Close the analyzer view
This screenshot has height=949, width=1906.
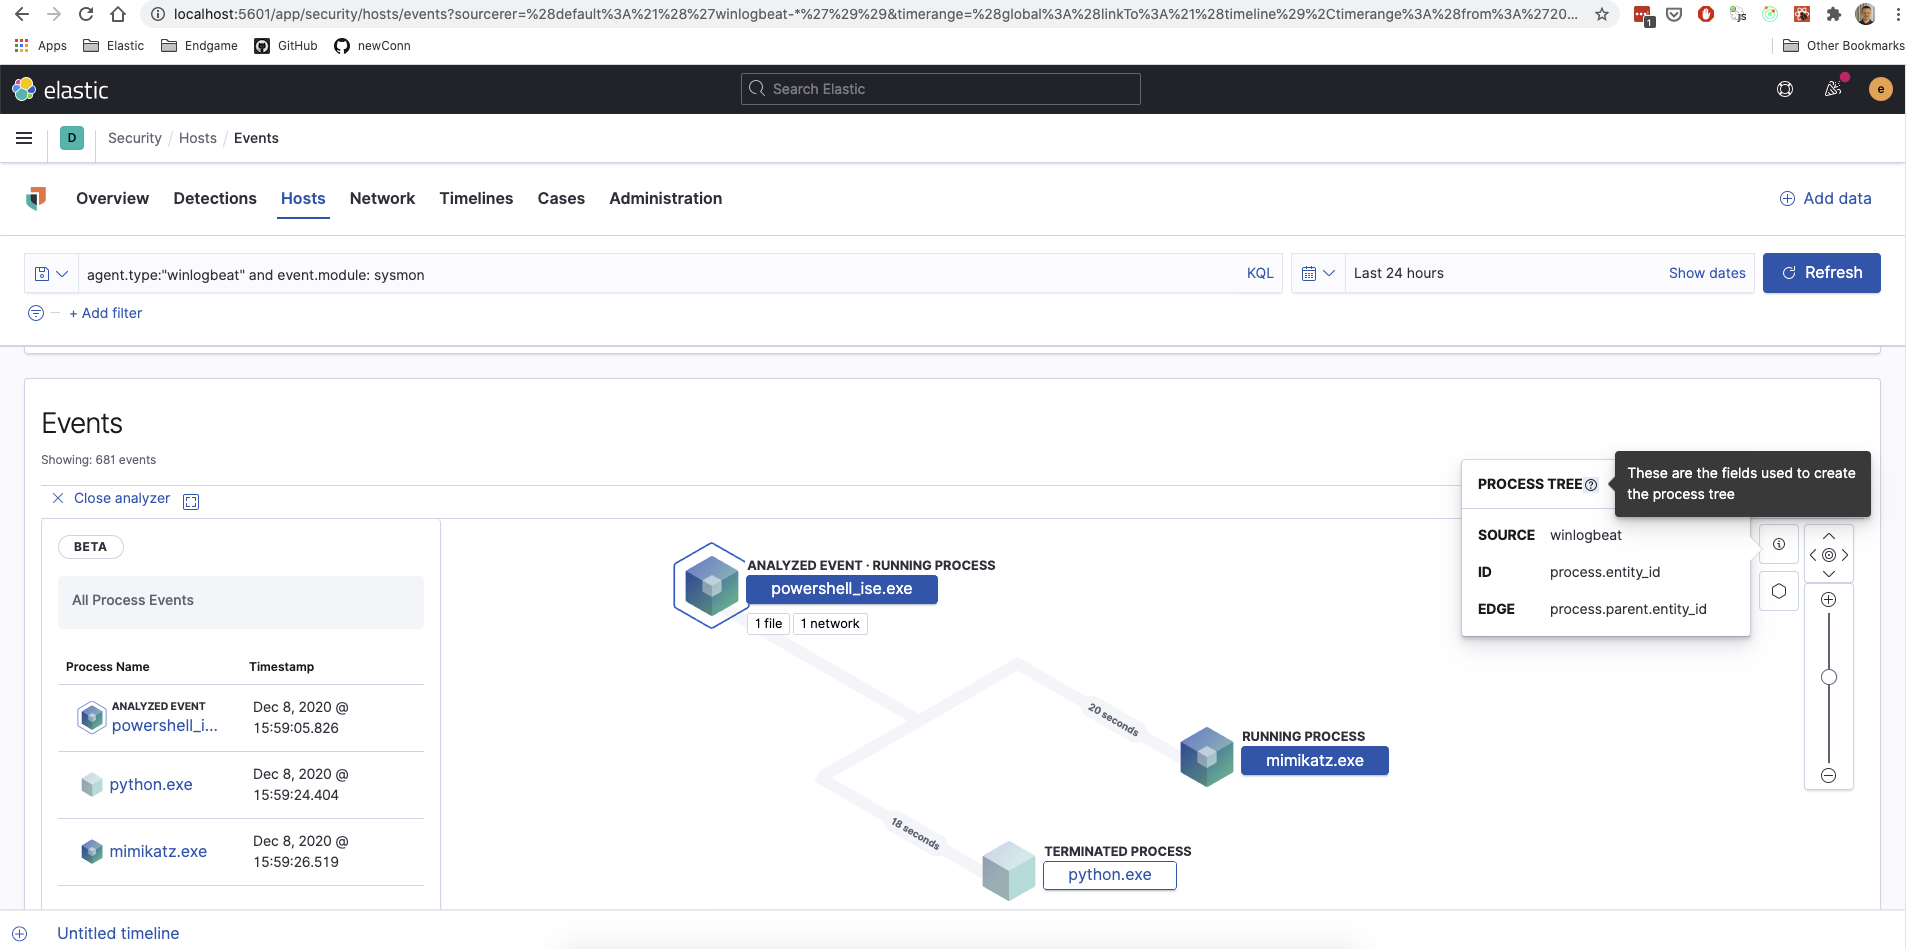point(111,498)
